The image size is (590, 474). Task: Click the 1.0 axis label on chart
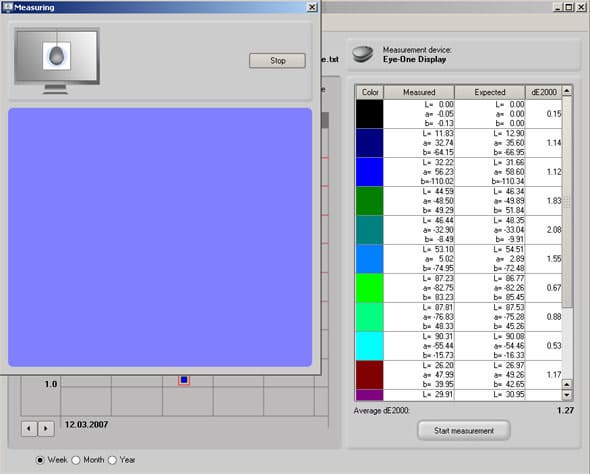(x=51, y=384)
